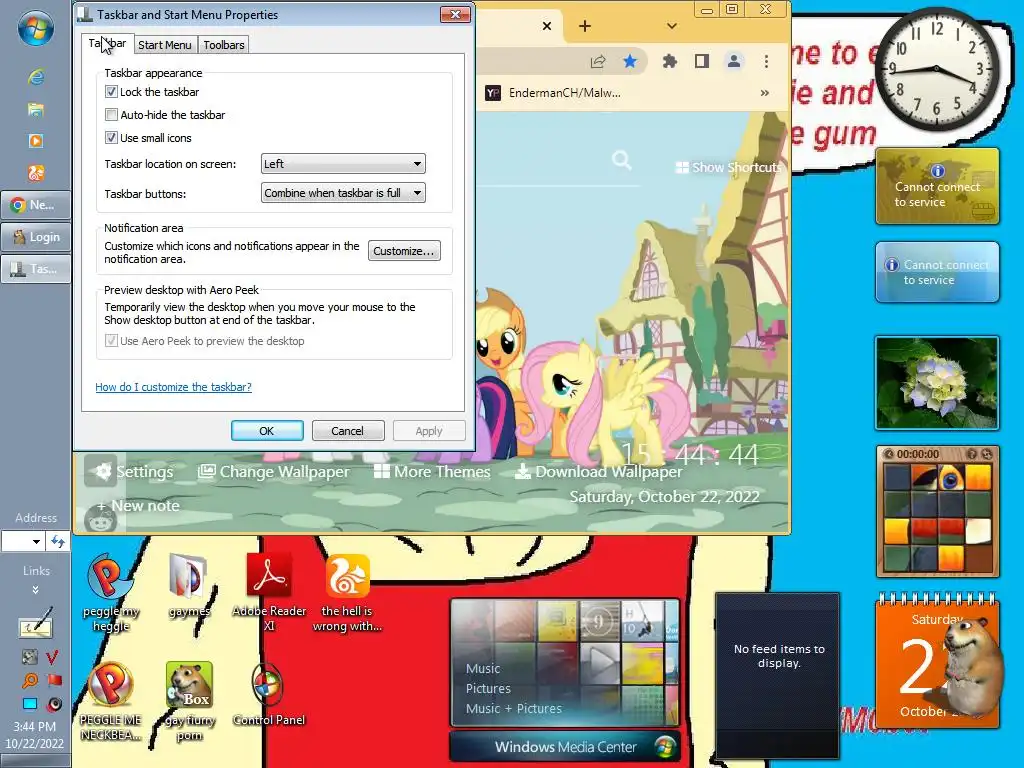The height and width of the screenshot is (768, 1024).
Task: Enable Auto-hide the taskbar
Action: (x=112, y=115)
